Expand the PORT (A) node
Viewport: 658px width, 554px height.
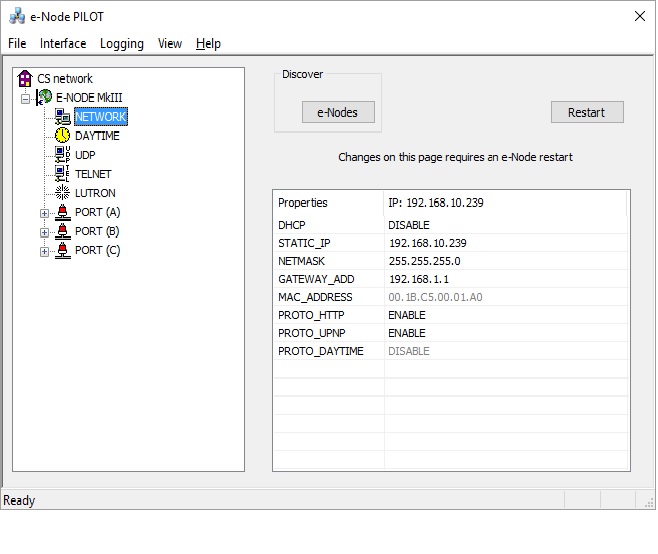click(44, 213)
